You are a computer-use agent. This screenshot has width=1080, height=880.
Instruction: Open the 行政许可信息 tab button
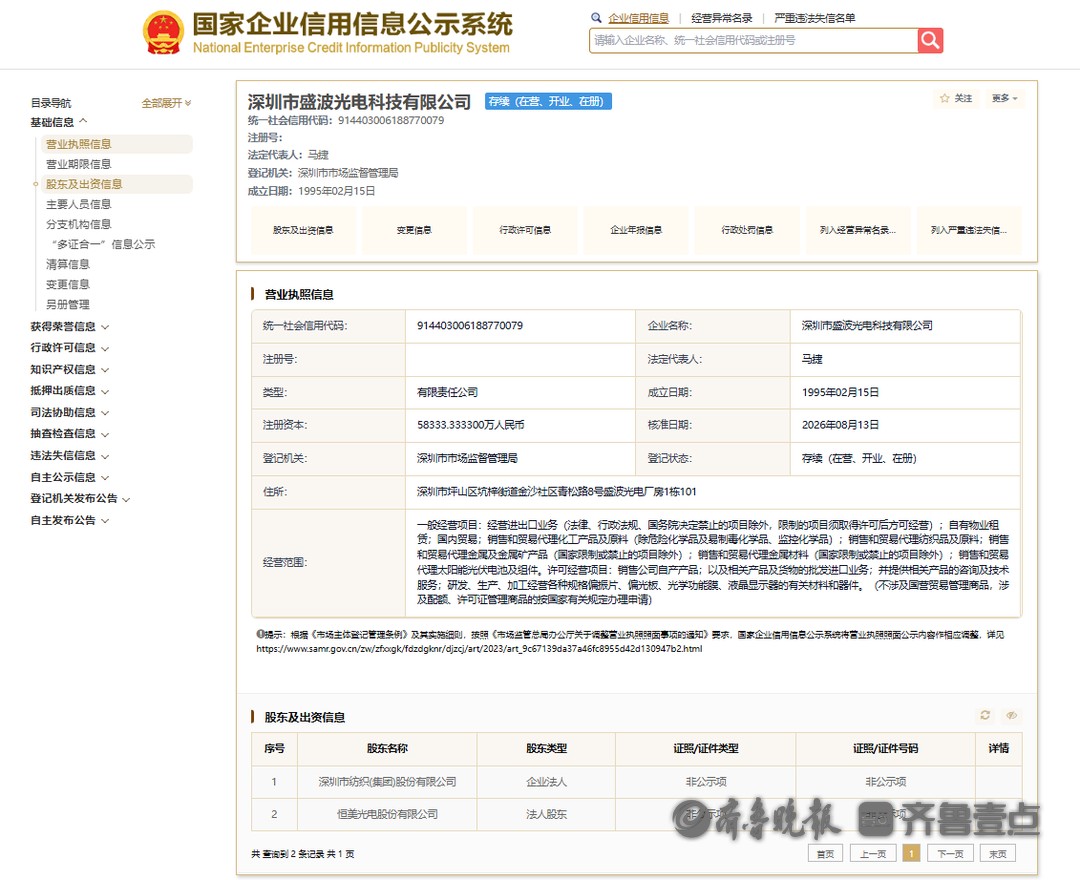525,230
